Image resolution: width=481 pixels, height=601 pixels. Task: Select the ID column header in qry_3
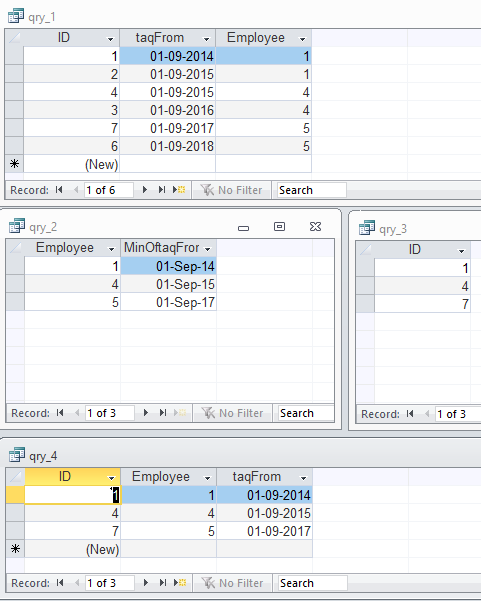coord(422,250)
